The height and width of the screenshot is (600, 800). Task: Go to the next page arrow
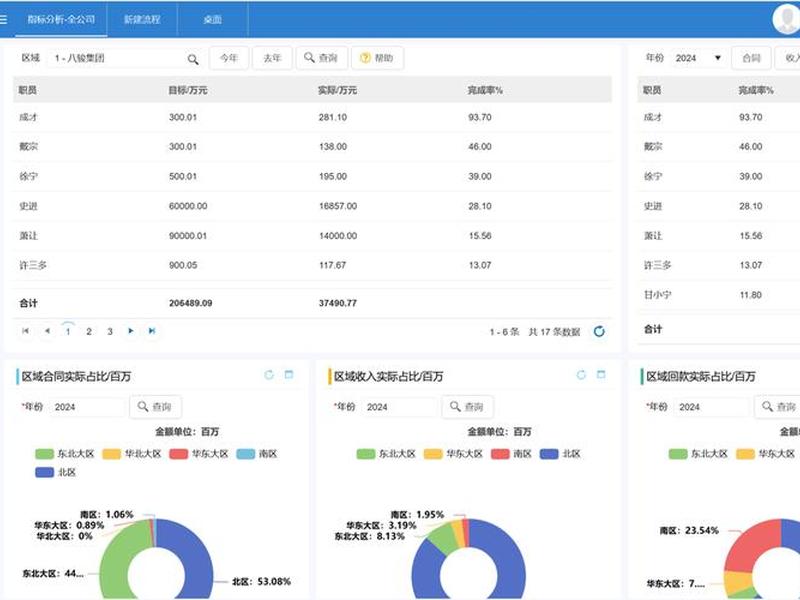pyautogui.click(x=131, y=331)
